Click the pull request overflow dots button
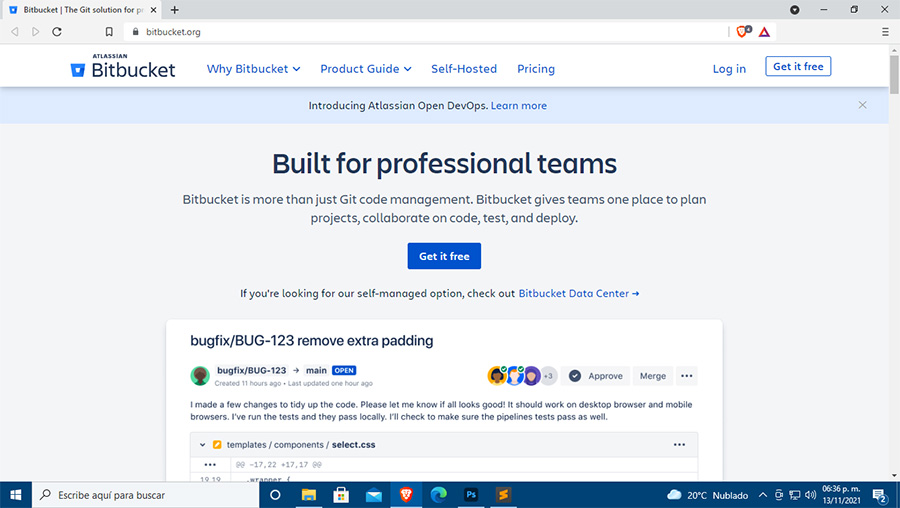The width and height of the screenshot is (900, 508). click(686, 376)
